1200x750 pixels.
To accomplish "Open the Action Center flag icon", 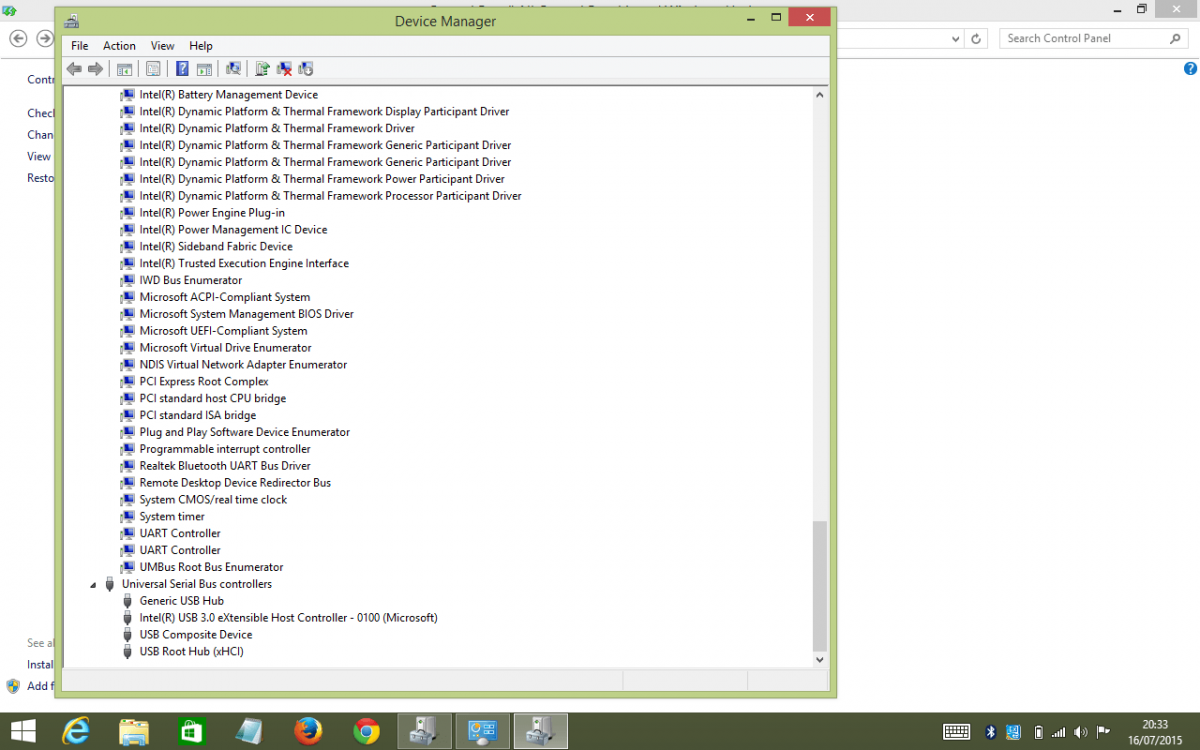I will 1104,731.
